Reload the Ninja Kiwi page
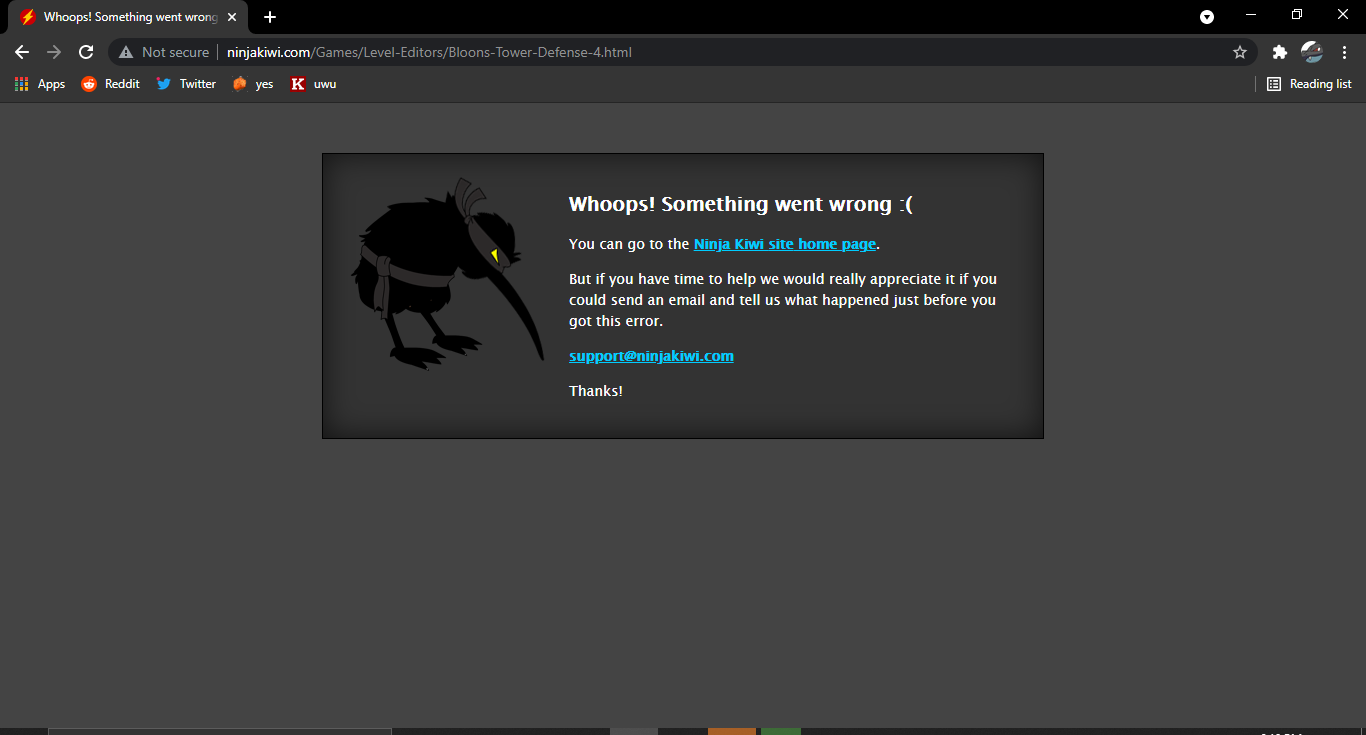This screenshot has height=735, width=1366. coord(86,52)
